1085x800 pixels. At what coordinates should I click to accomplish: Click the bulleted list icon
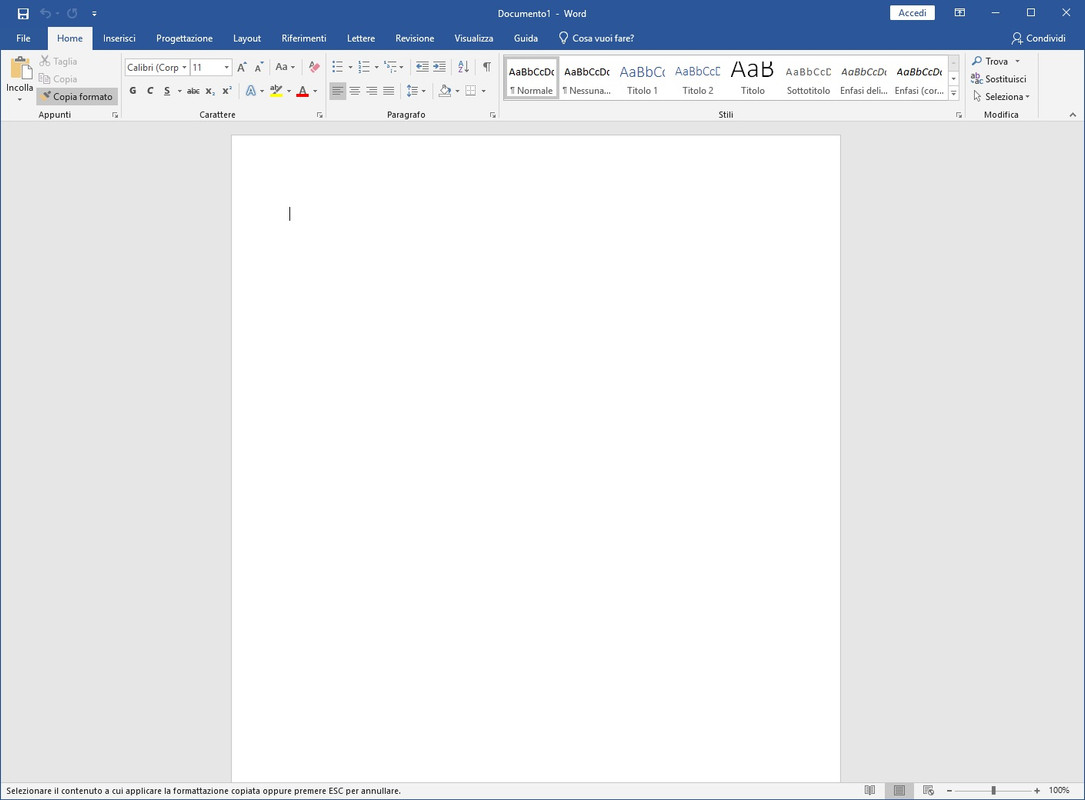pyautogui.click(x=338, y=67)
